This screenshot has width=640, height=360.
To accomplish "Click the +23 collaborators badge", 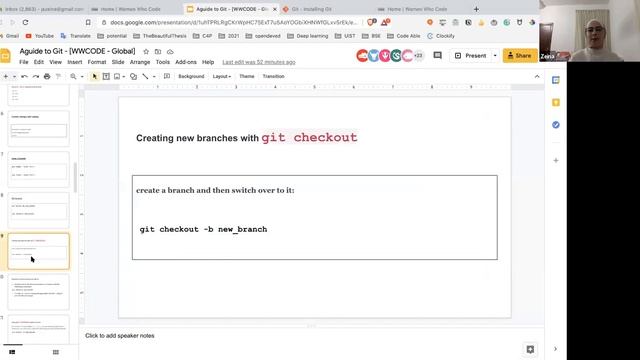I will [418, 56].
